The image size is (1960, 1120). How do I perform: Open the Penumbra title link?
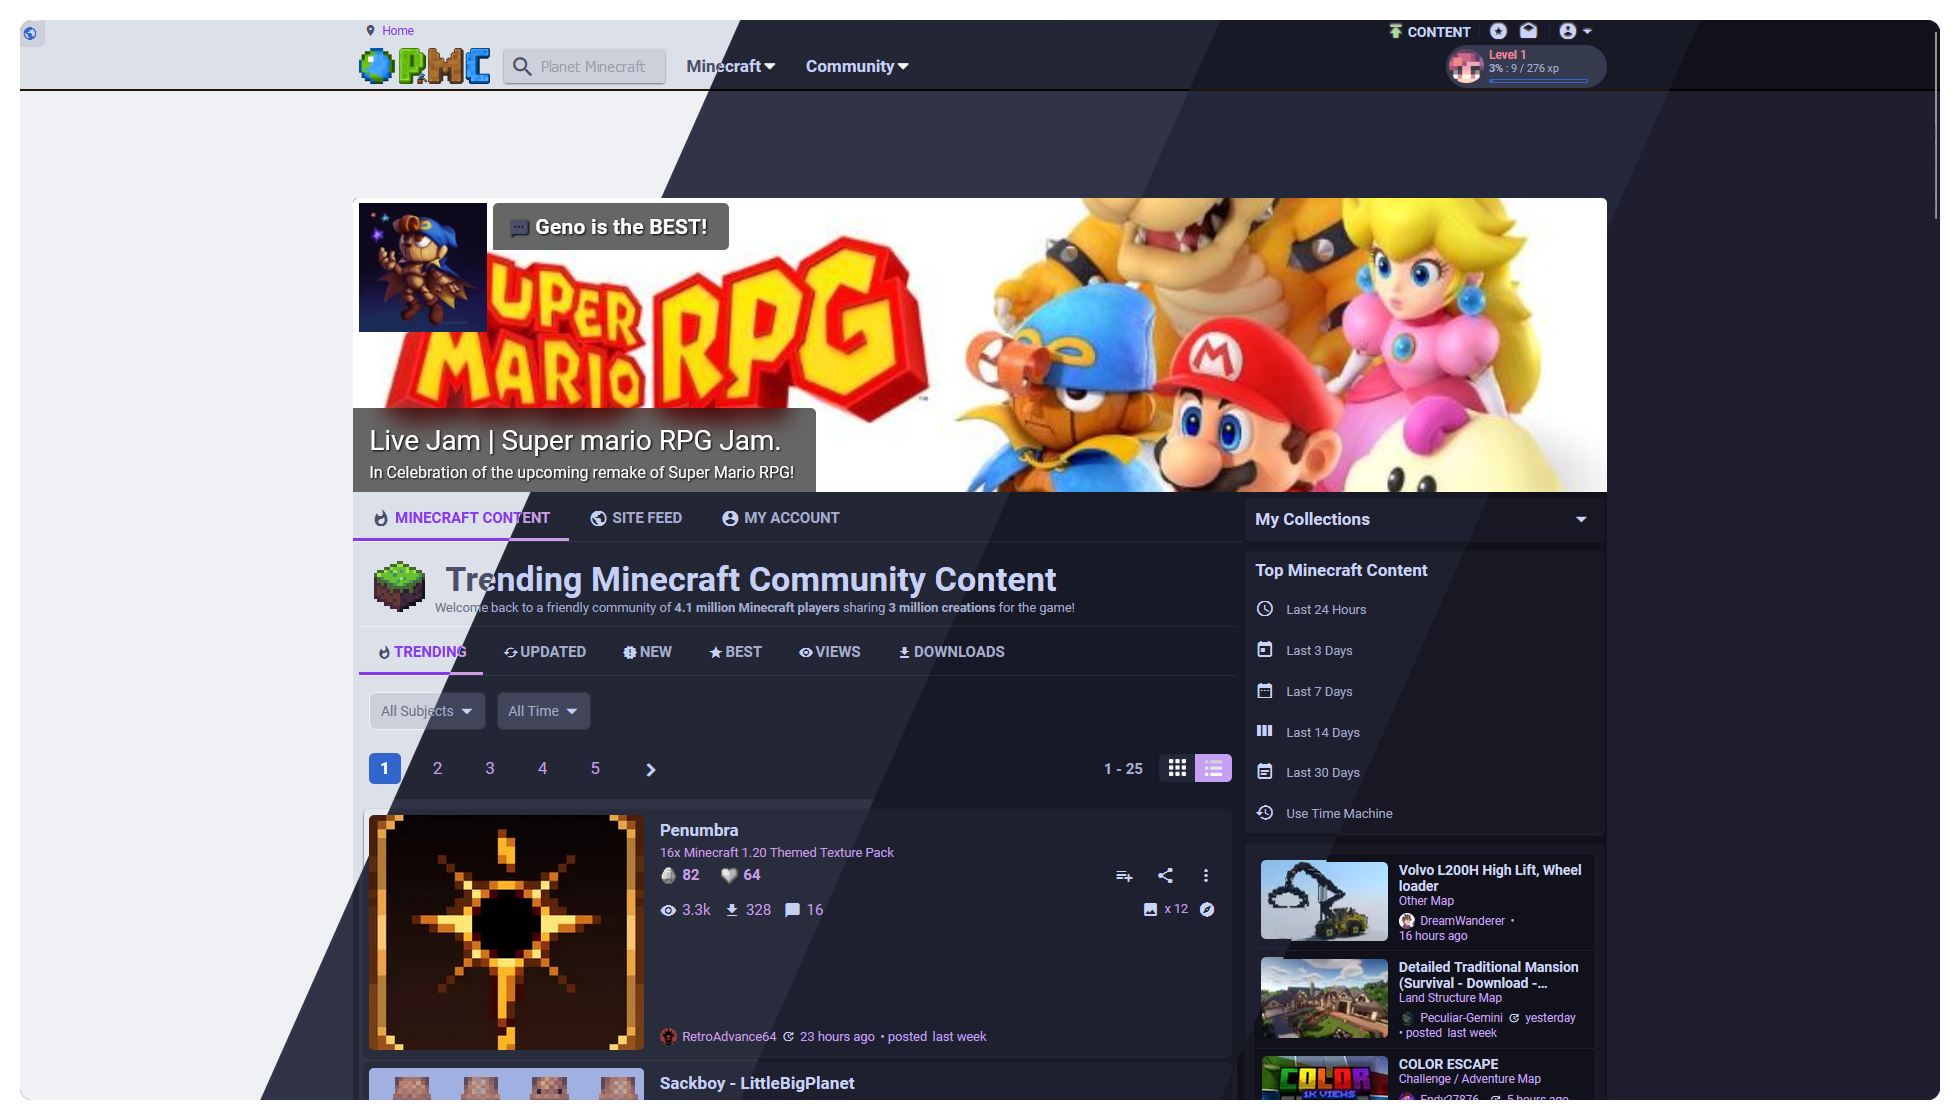click(699, 830)
